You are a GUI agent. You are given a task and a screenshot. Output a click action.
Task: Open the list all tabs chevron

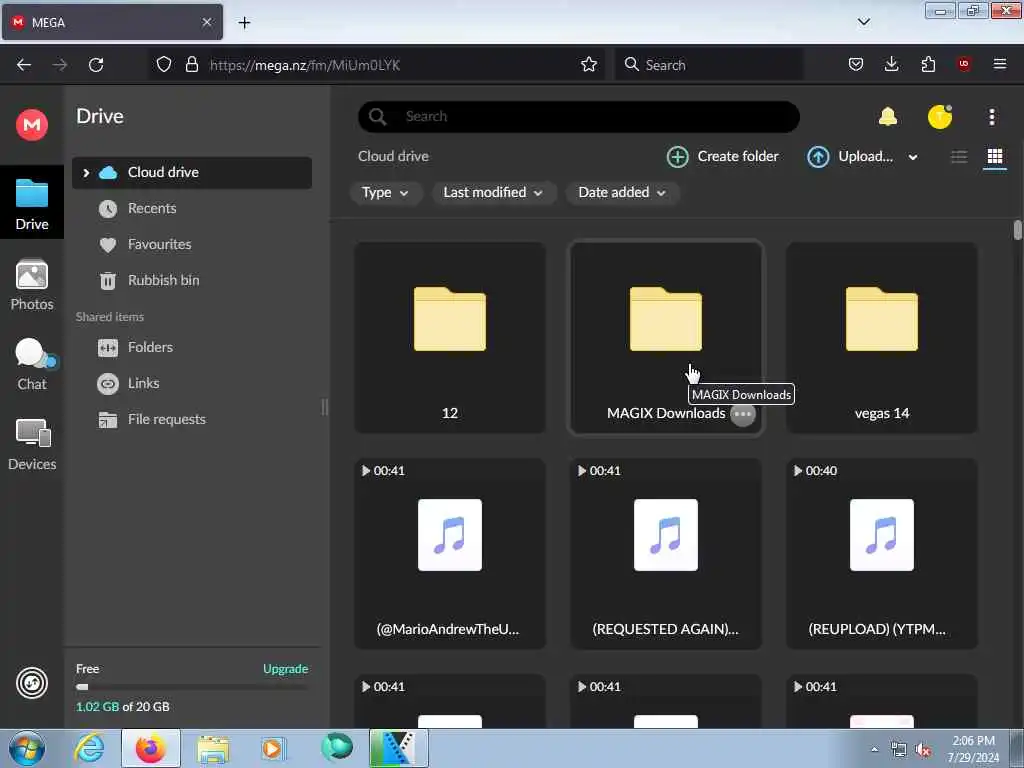pyautogui.click(x=864, y=22)
